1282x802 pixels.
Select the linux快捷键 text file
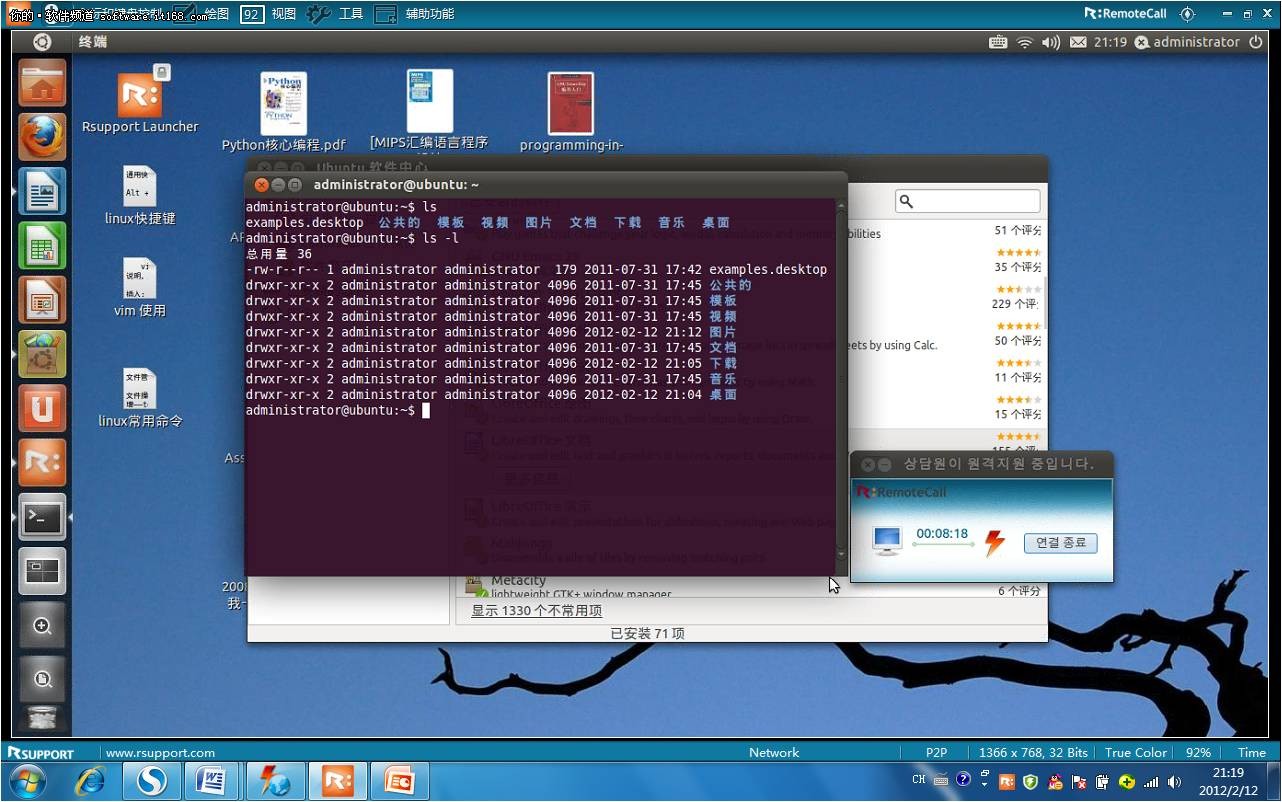140,196
